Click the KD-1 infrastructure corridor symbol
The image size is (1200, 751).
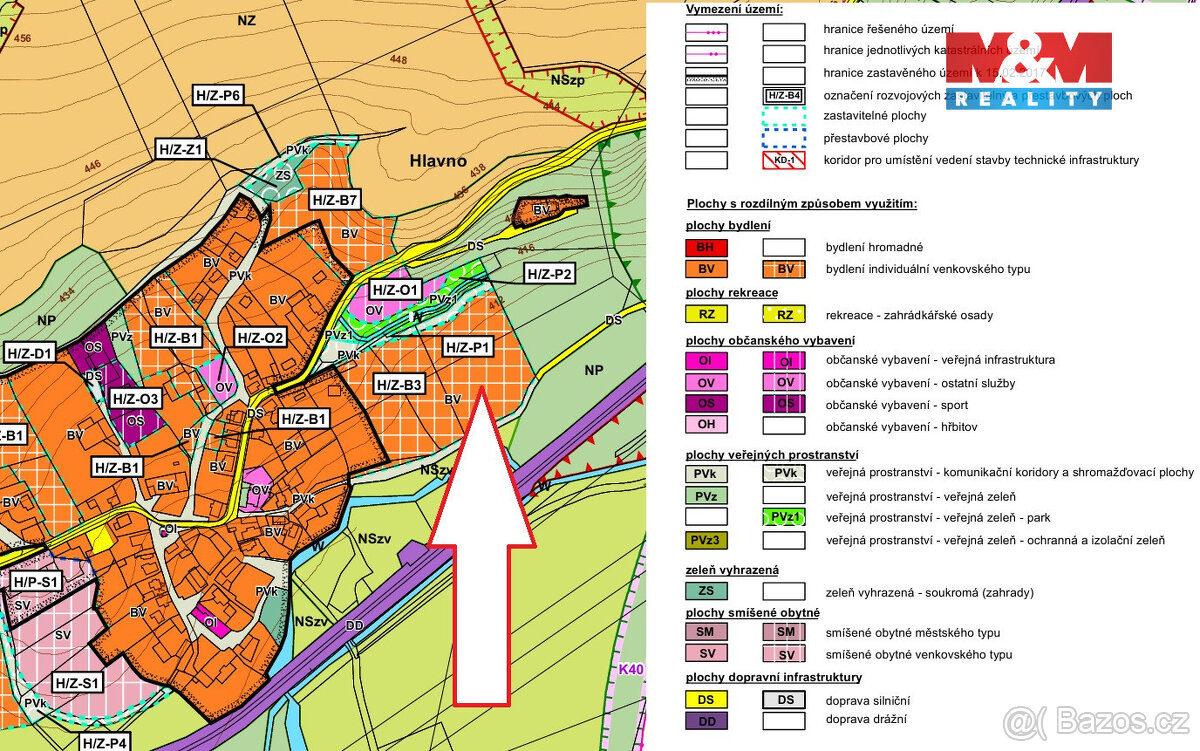784,159
